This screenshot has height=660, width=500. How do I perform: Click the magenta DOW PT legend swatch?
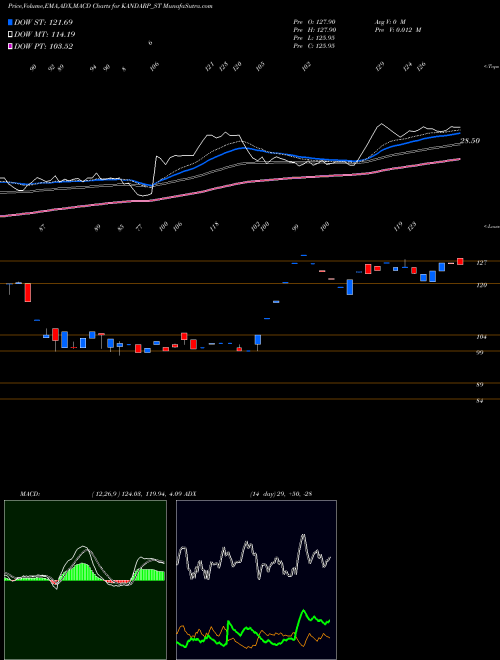(10, 46)
